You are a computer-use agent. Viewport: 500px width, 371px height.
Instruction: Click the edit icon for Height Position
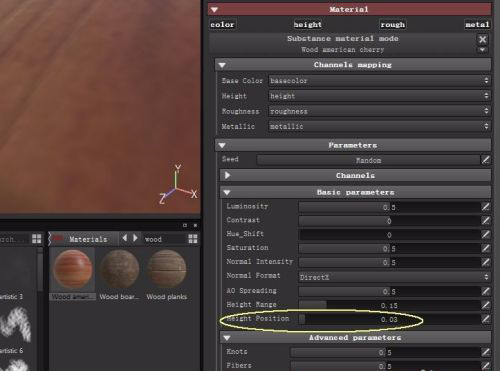tap(485, 319)
